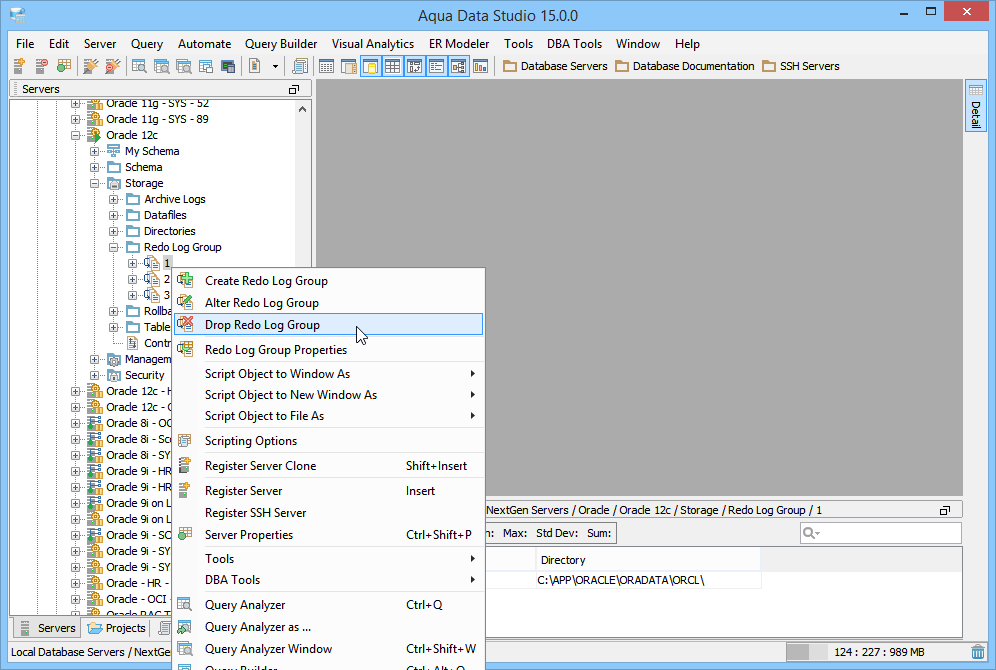Viewport: 996px width, 670px height.
Task: Choose Register SSH Server entry
Action: [329, 513]
